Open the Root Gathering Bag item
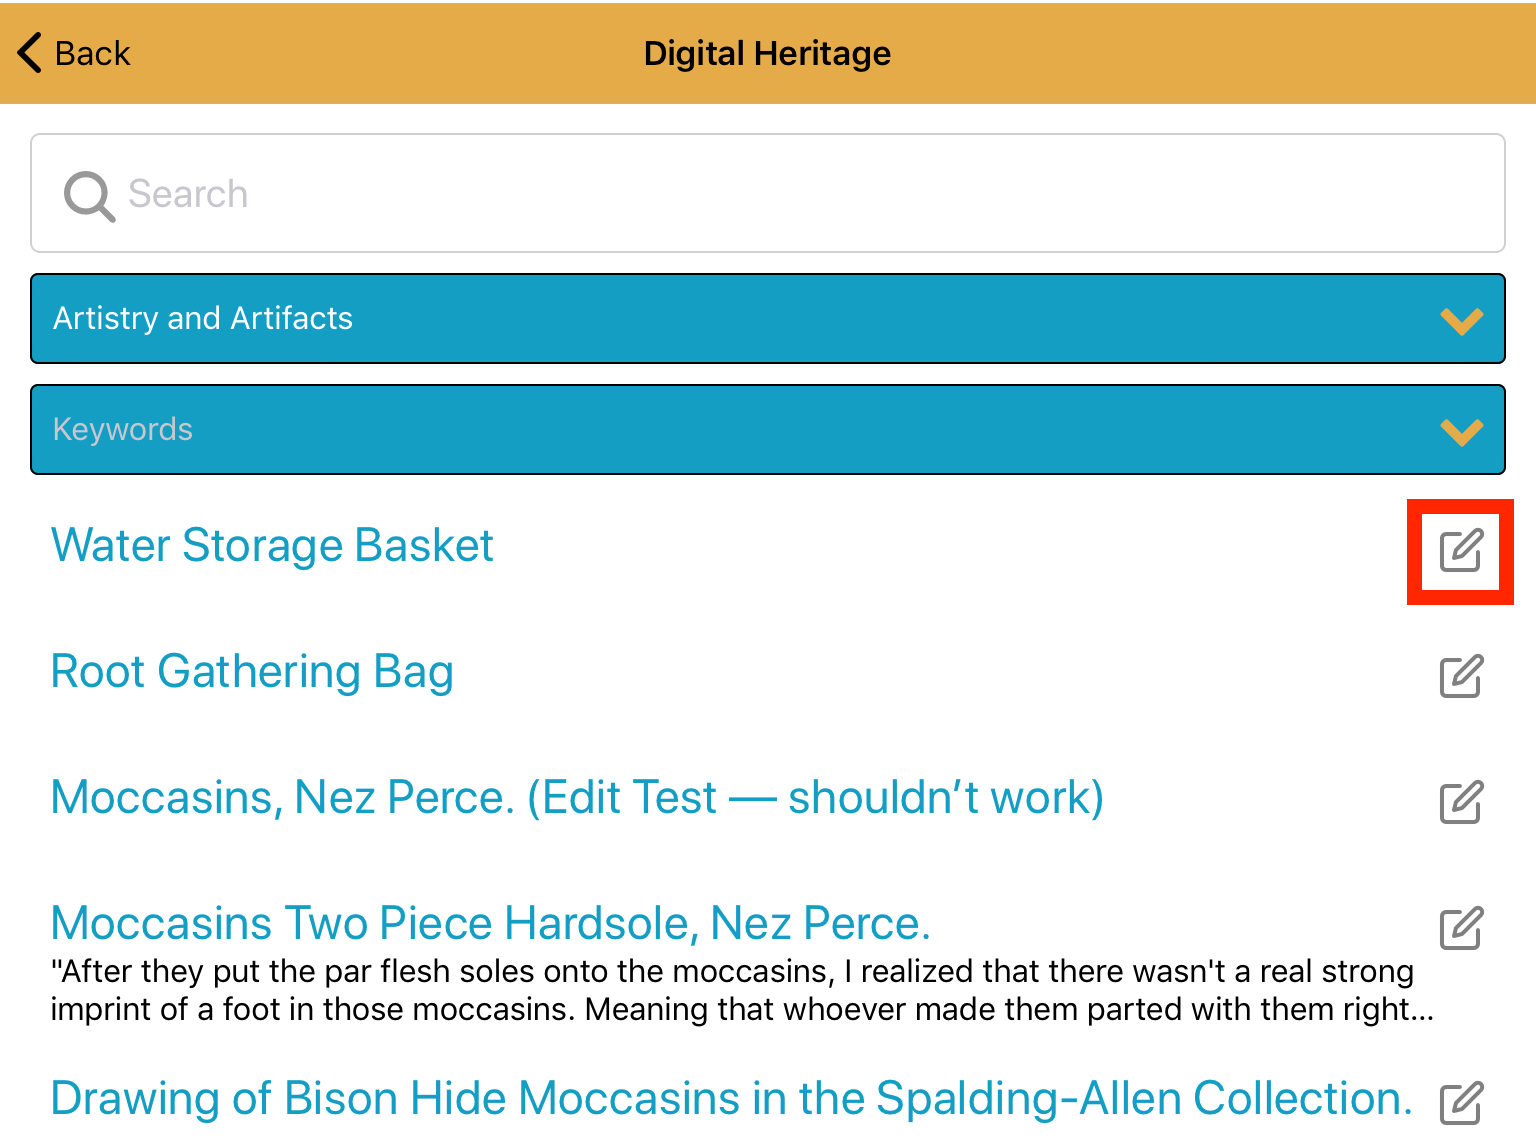 [x=252, y=672]
